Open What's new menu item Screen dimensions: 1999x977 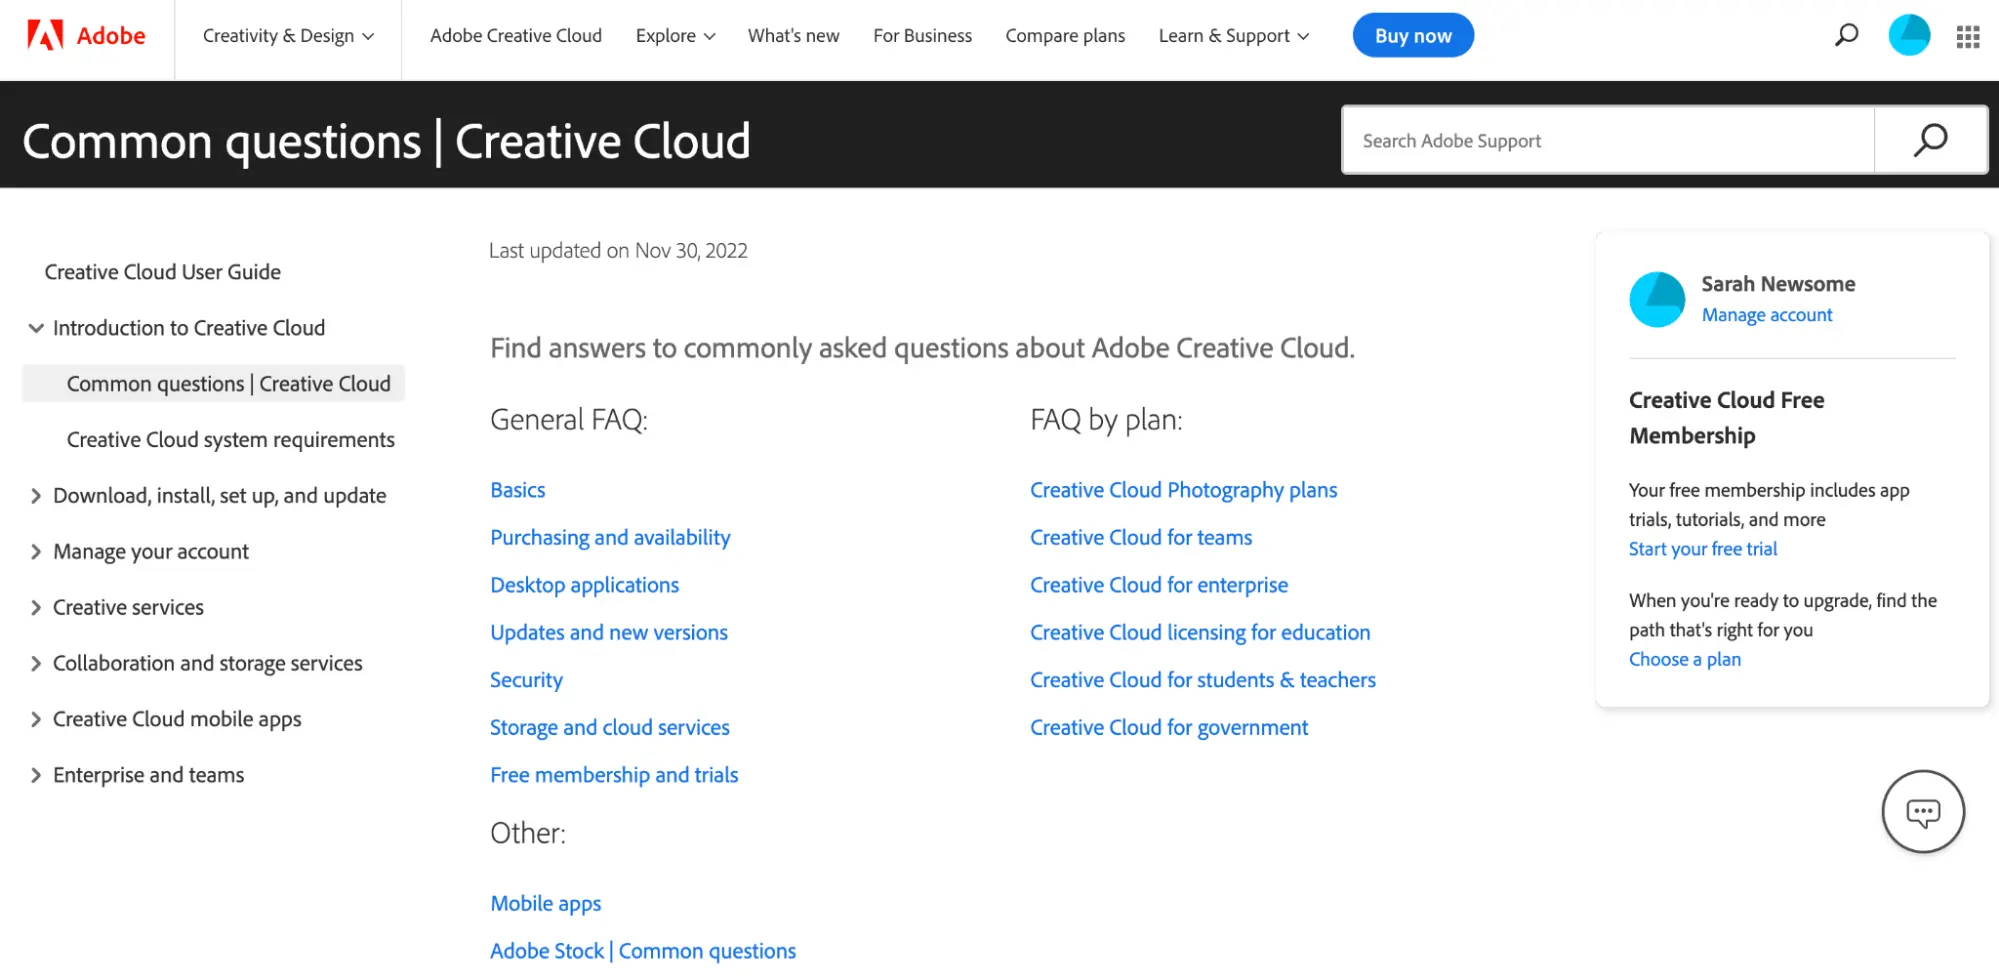793,36
